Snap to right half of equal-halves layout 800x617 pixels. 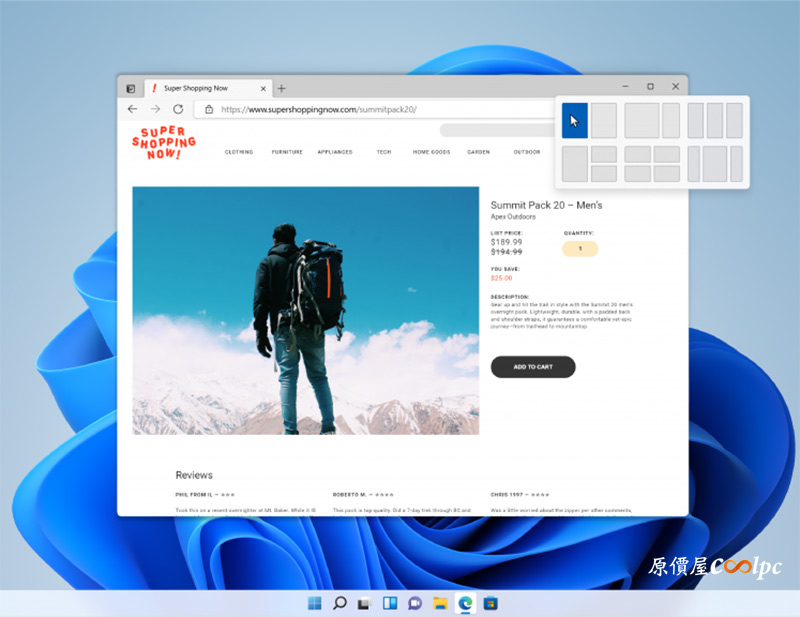tap(604, 120)
